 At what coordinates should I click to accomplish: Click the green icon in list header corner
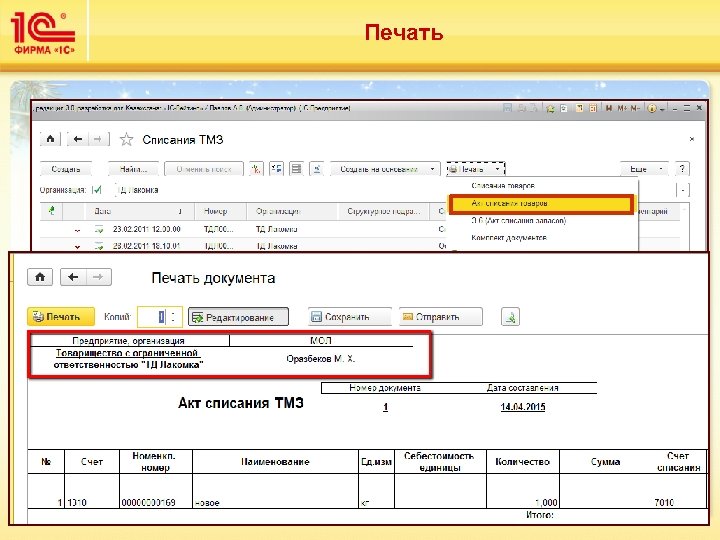point(51,211)
